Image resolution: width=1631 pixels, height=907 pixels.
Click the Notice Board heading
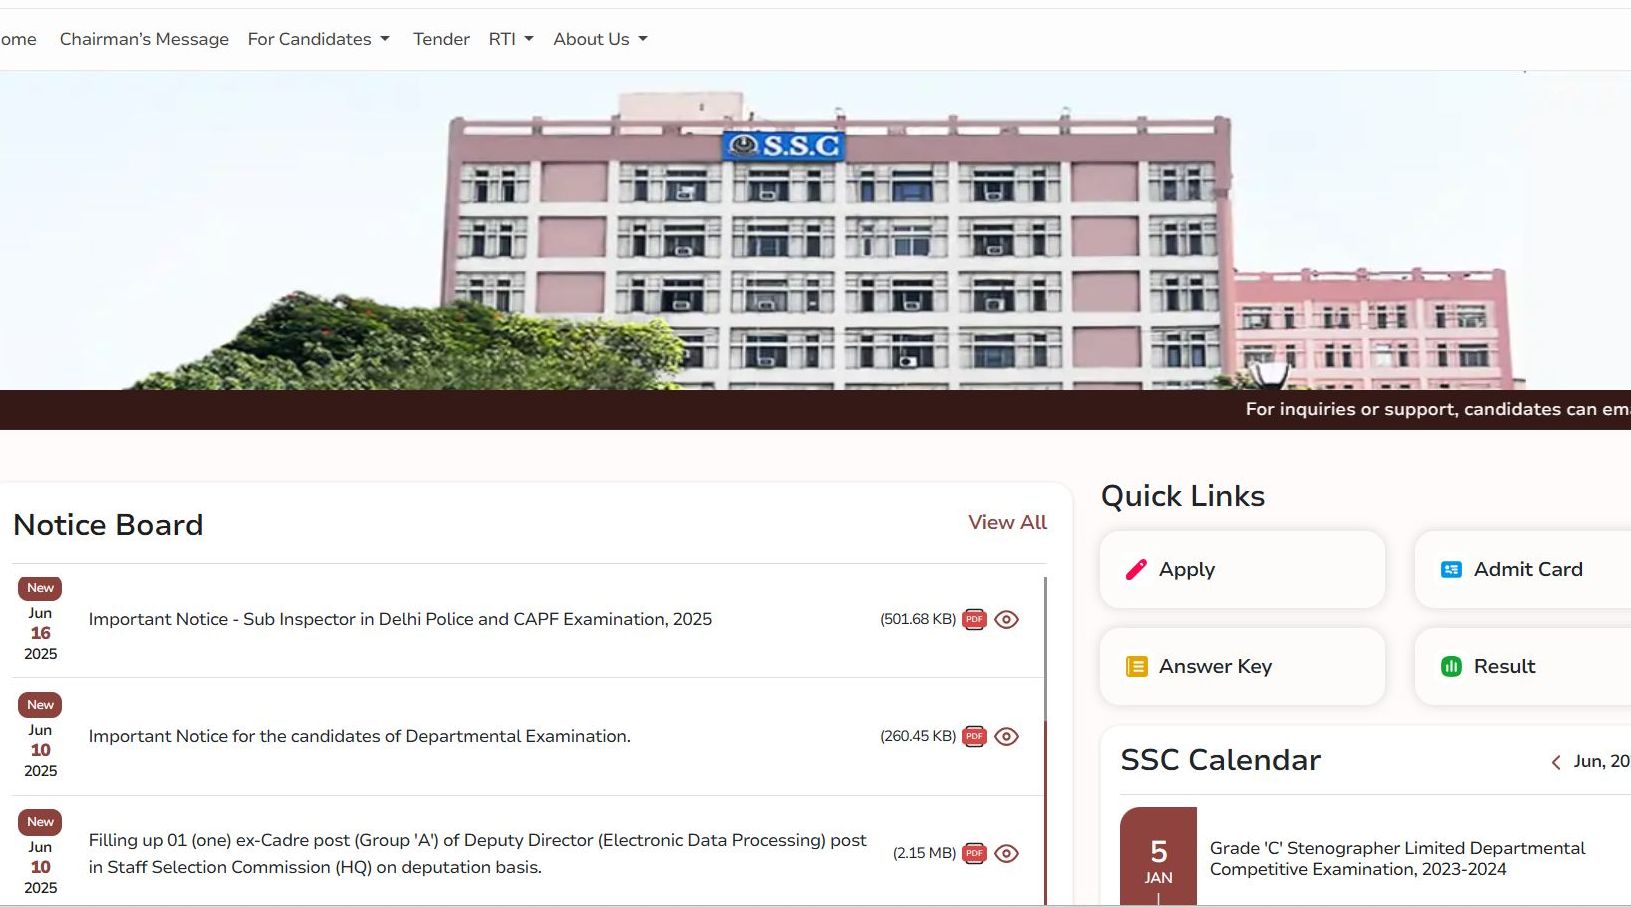tap(108, 525)
